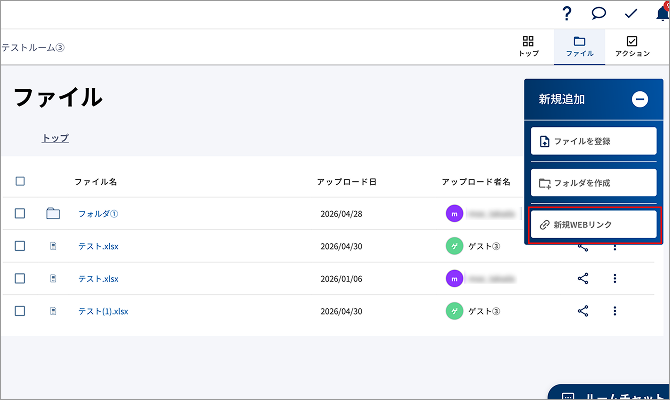Image resolution: width=670 pixels, height=400 pixels.
Task: Click file icon of テスト.xlsx dated 2026/04/30
Action: [53, 246]
